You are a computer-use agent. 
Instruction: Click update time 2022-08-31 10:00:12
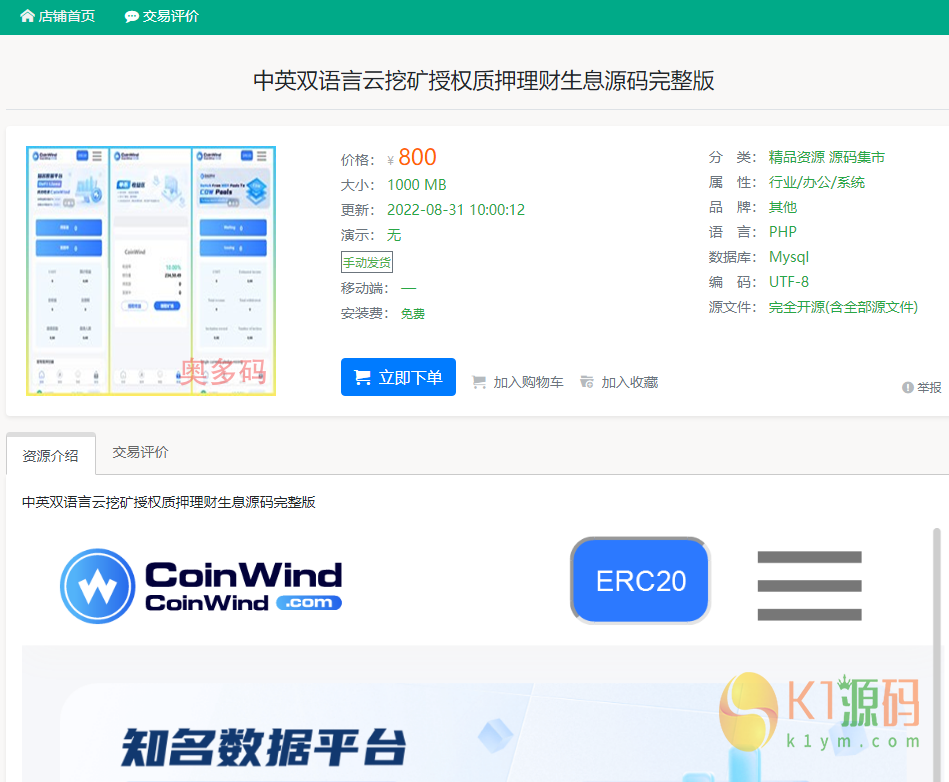click(x=456, y=210)
